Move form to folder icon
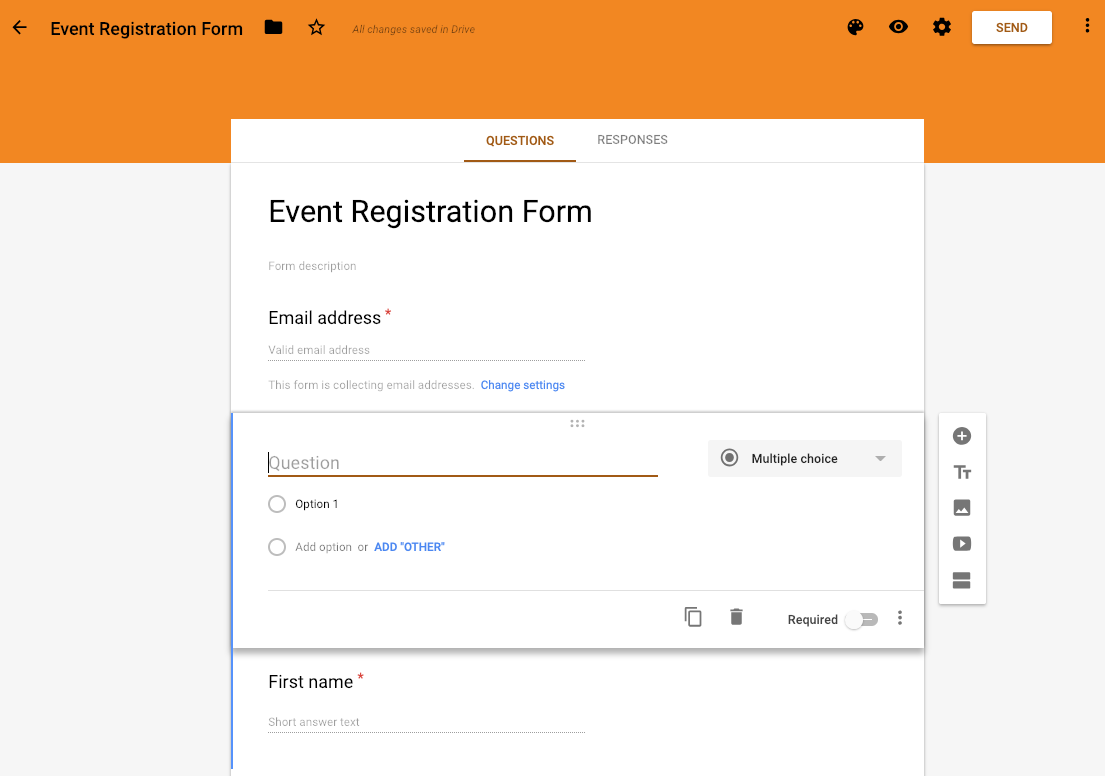 (x=273, y=27)
